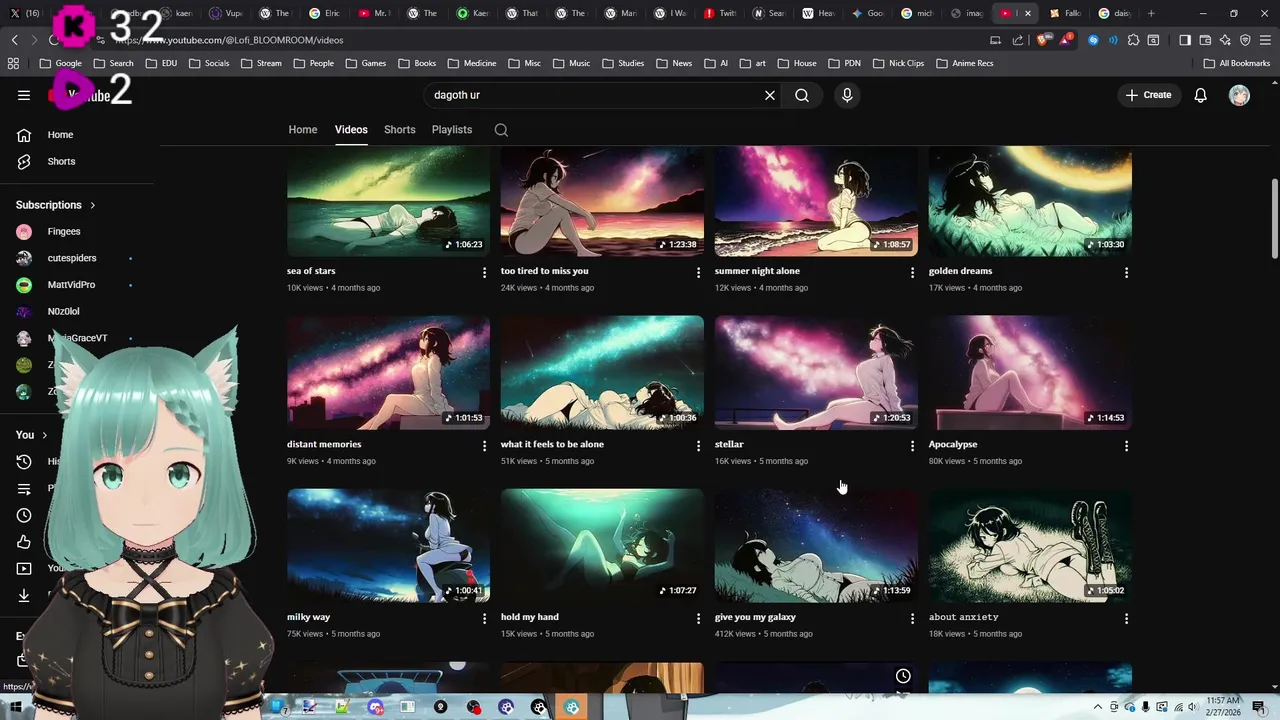Open the Medicine bookmarks folder
The width and height of the screenshot is (1280, 720).
pos(472,63)
